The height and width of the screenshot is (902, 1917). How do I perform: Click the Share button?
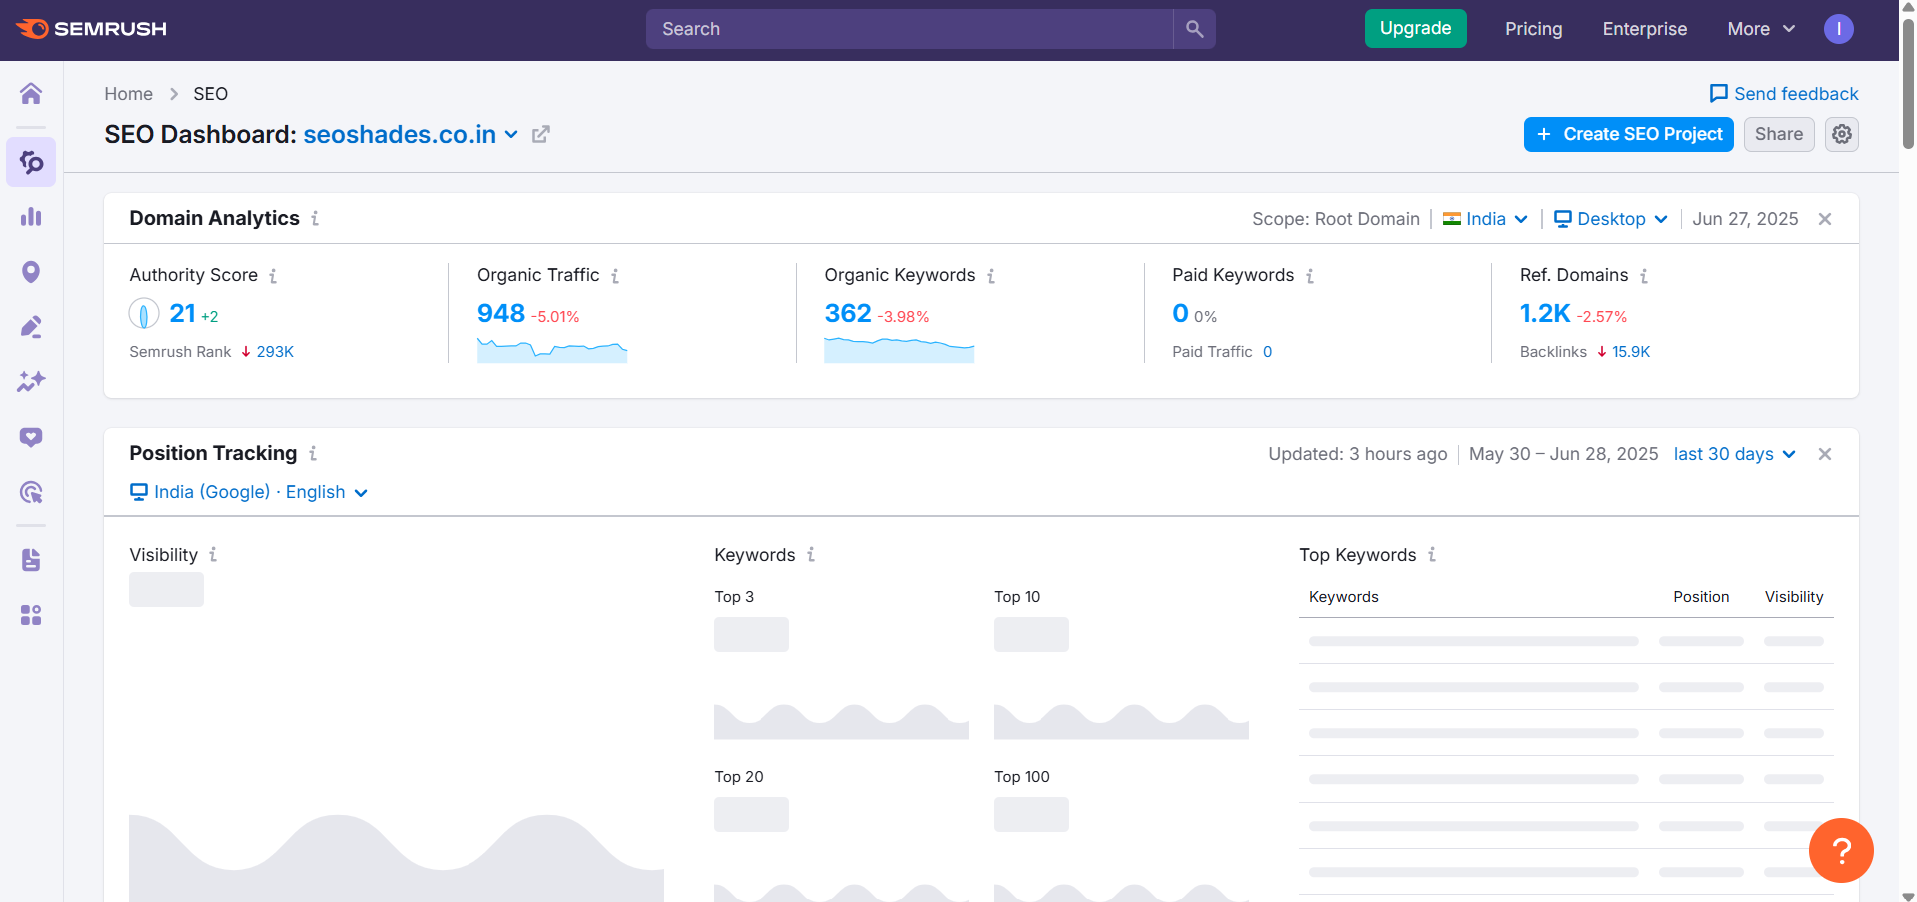point(1778,134)
